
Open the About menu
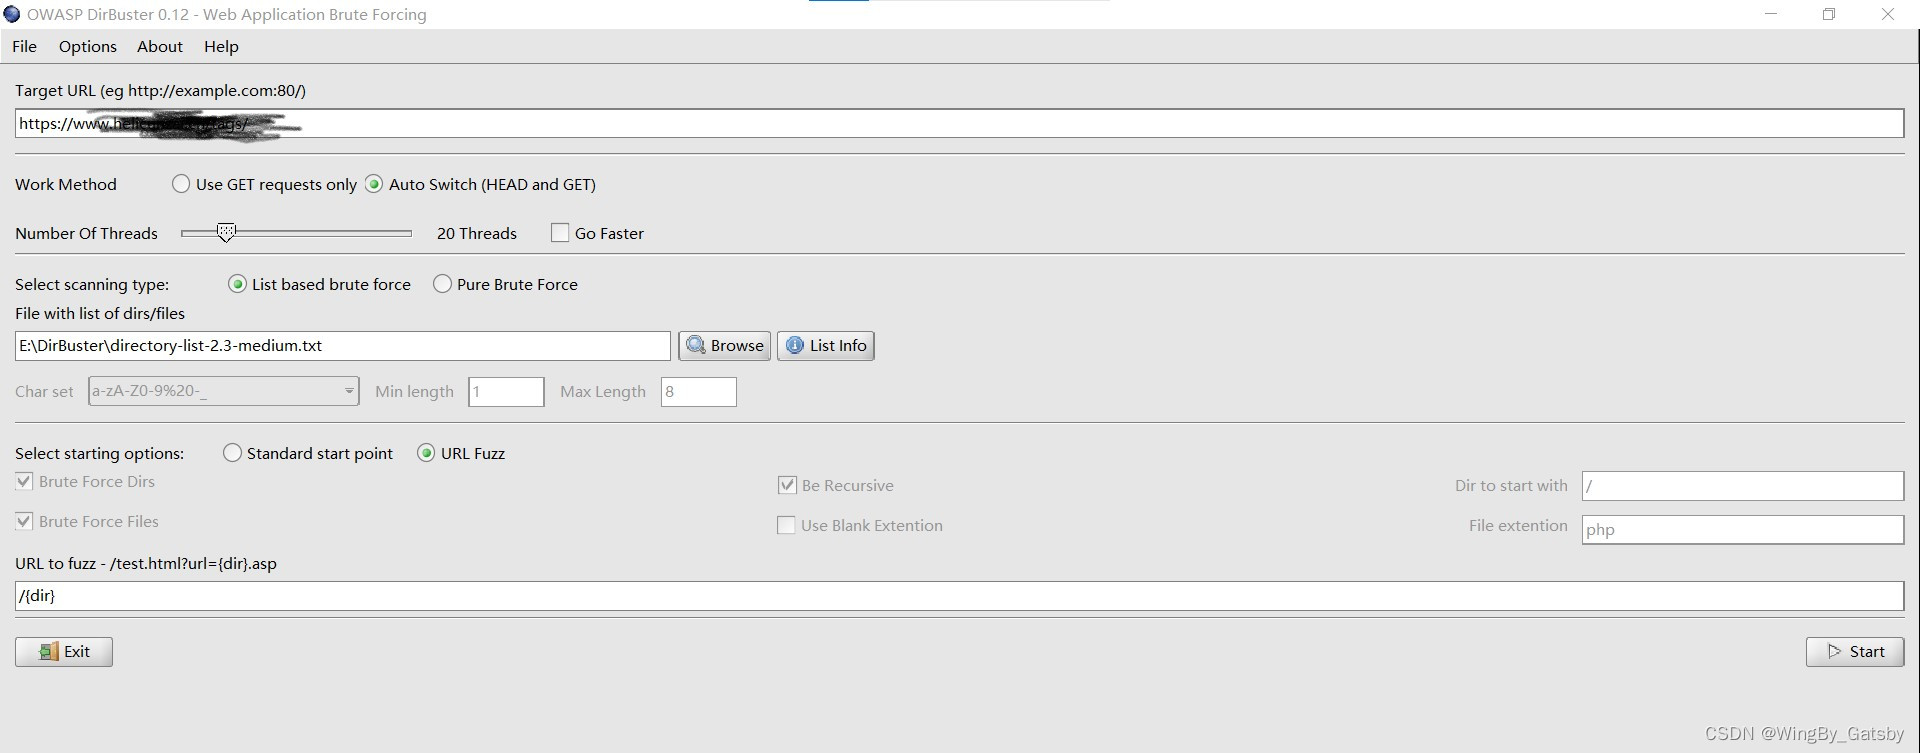[159, 46]
